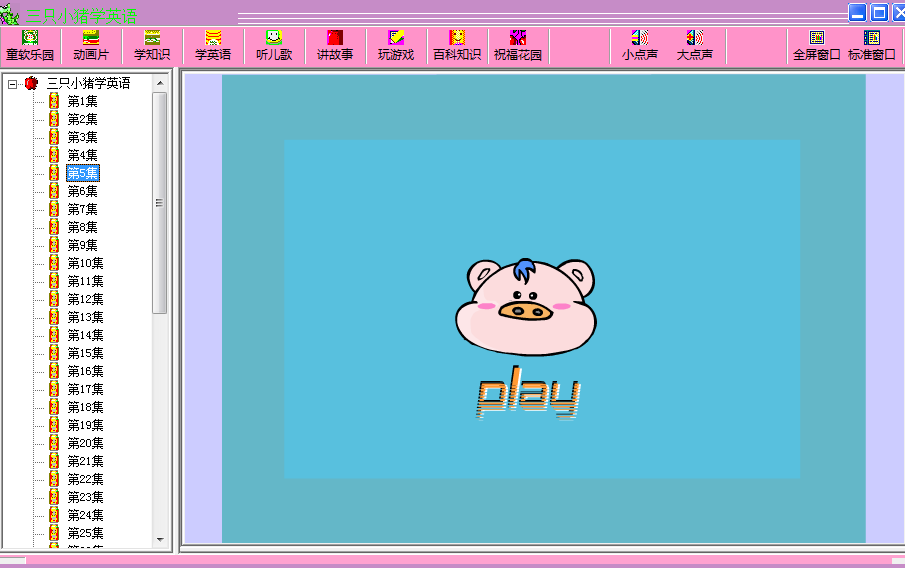Select episode 第11集
The image size is (905, 568).
point(85,281)
